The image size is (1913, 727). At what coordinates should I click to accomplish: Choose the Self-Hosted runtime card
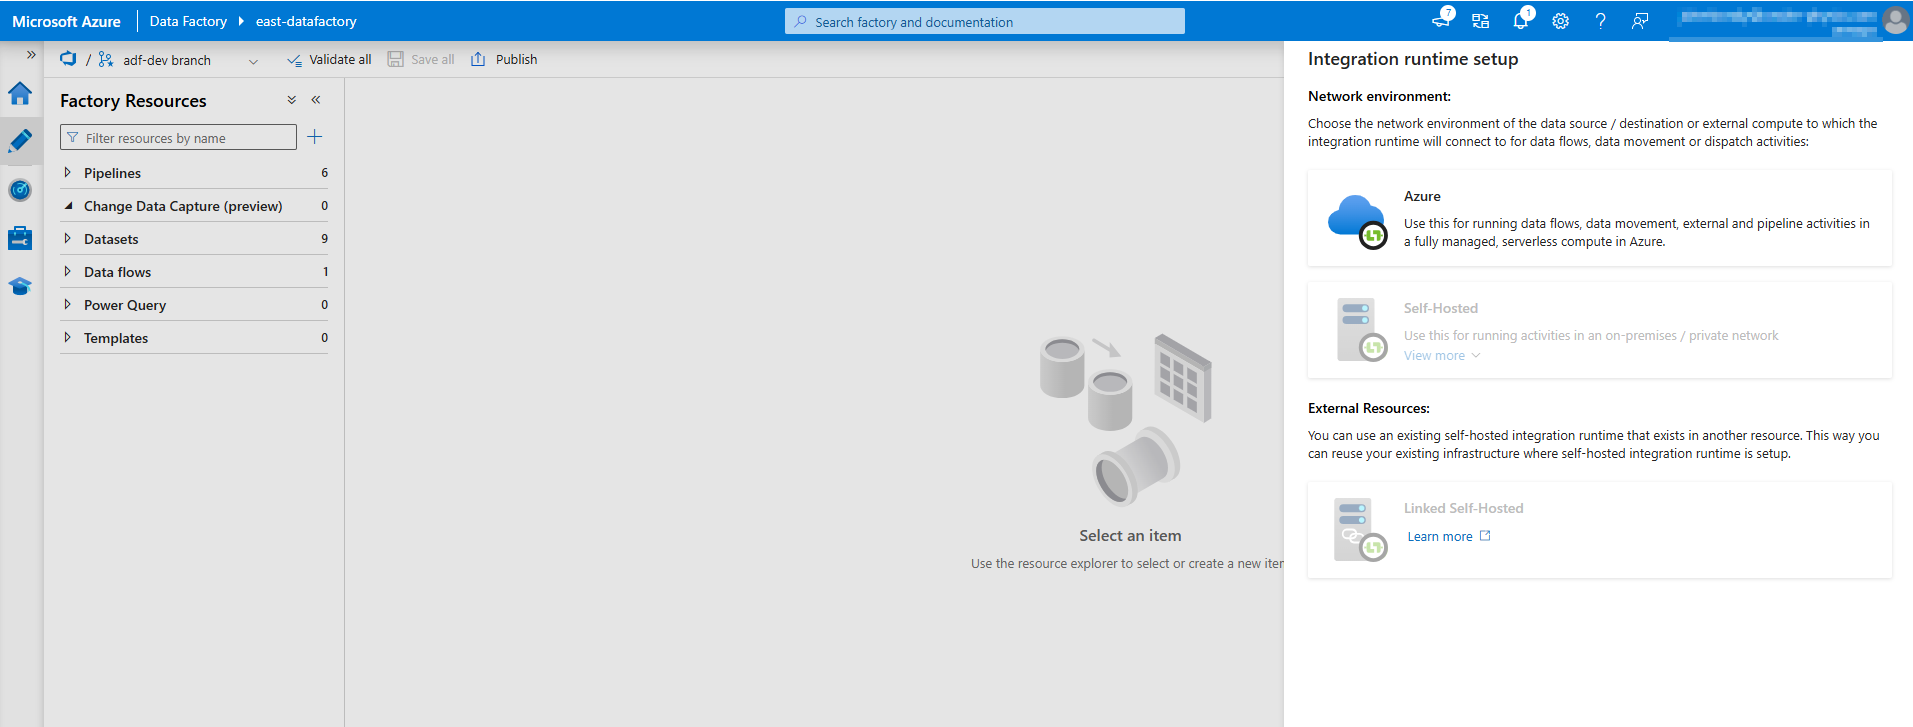pyautogui.click(x=1600, y=330)
